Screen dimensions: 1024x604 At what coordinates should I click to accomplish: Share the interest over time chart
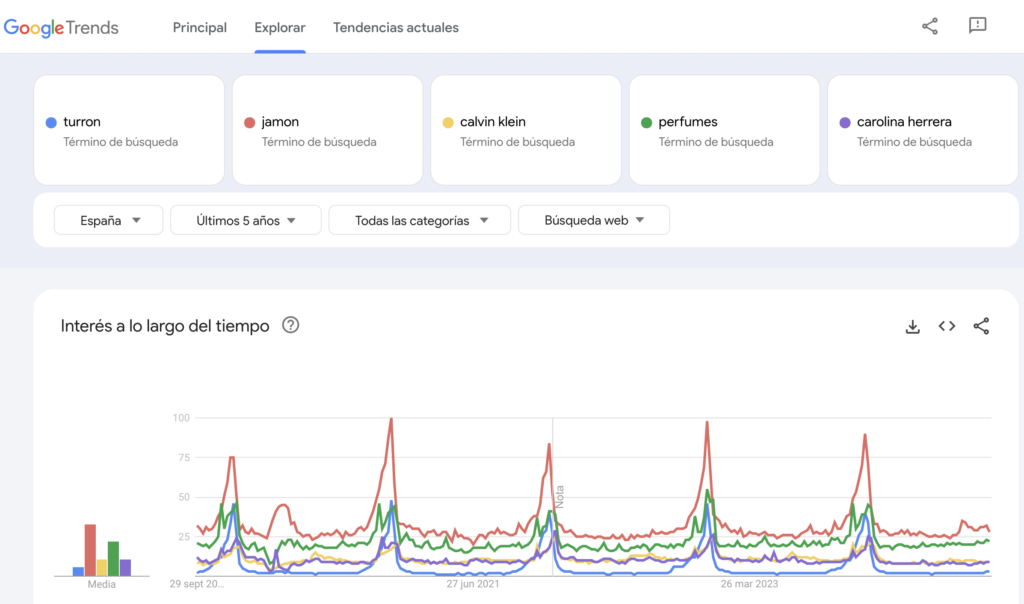click(981, 326)
